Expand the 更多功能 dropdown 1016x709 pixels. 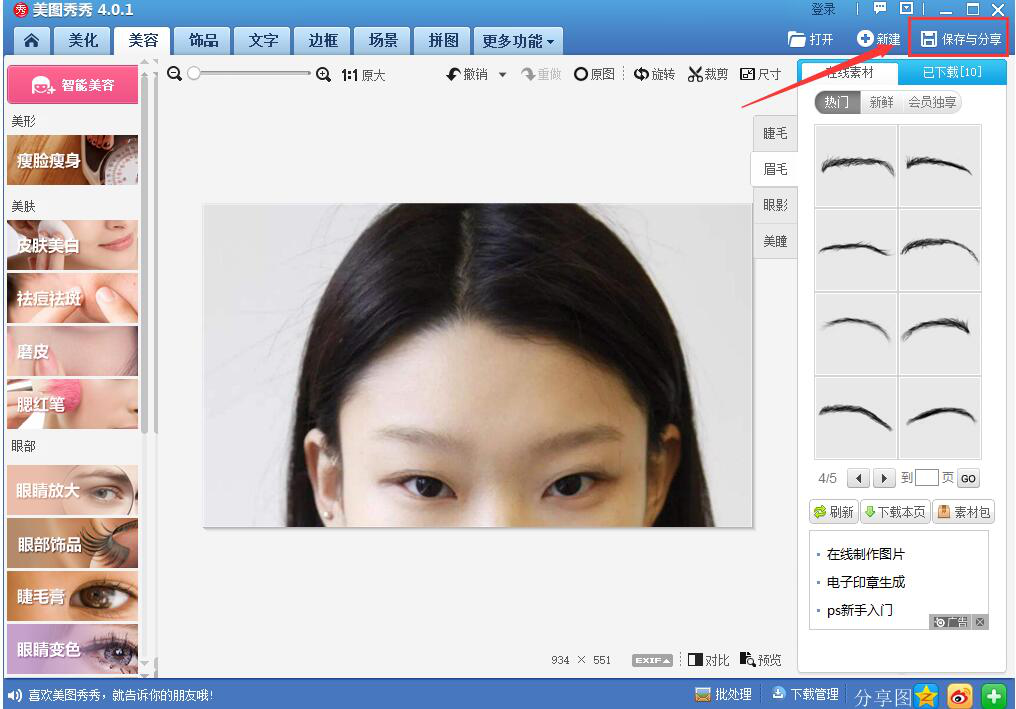pyautogui.click(x=518, y=41)
